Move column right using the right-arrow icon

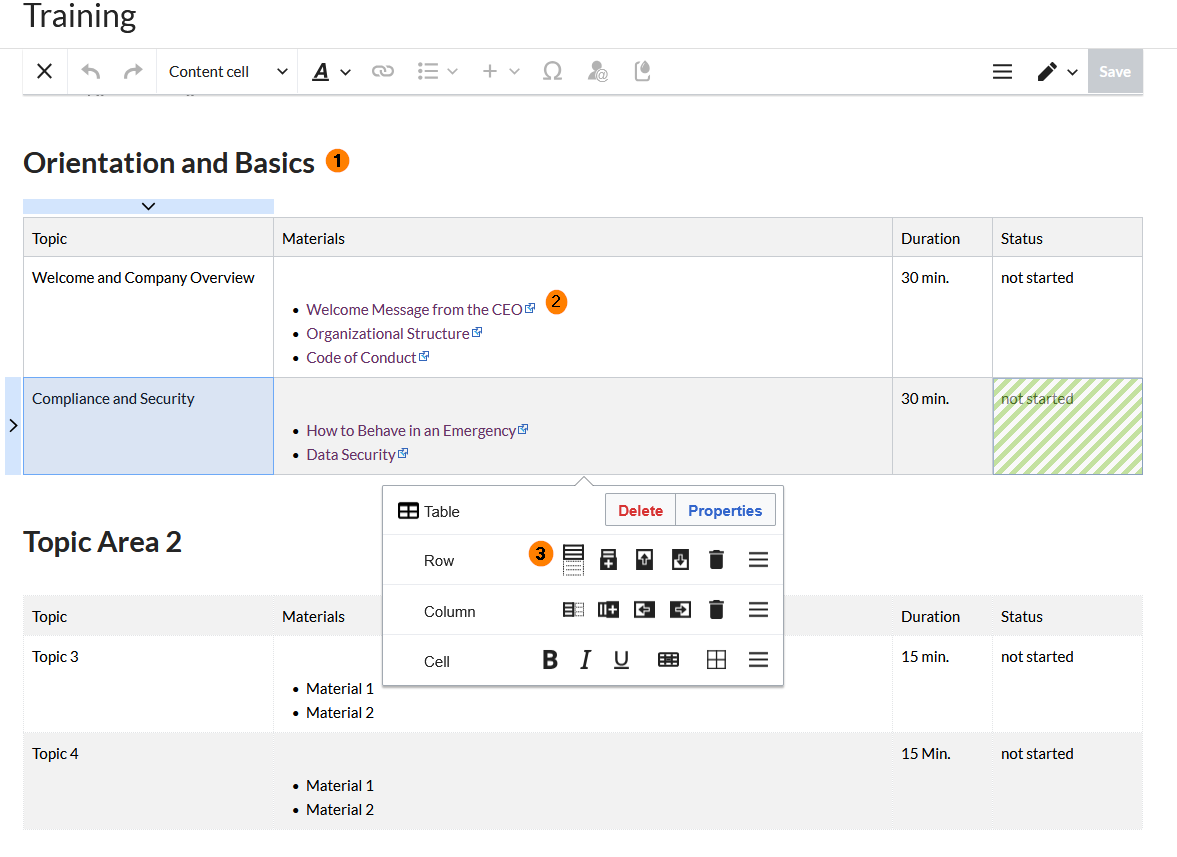tap(680, 610)
